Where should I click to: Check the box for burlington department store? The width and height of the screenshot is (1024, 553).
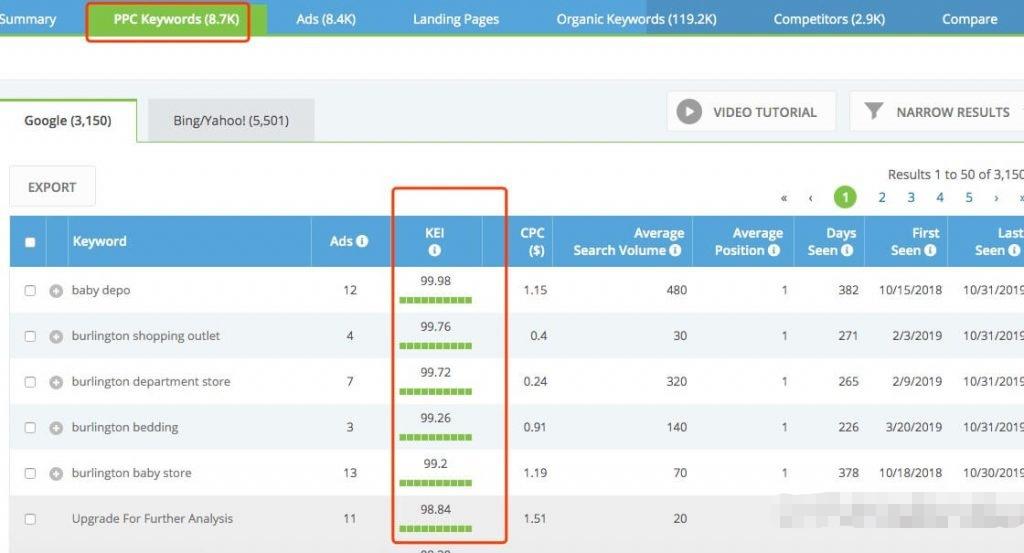[x=30, y=382]
